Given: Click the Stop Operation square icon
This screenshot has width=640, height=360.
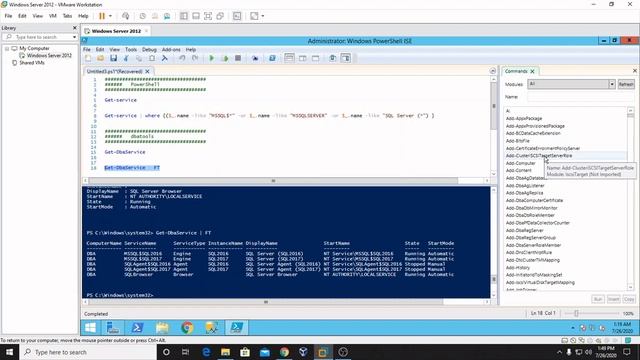Looking at the screenshot, I should tap(238, 58).
